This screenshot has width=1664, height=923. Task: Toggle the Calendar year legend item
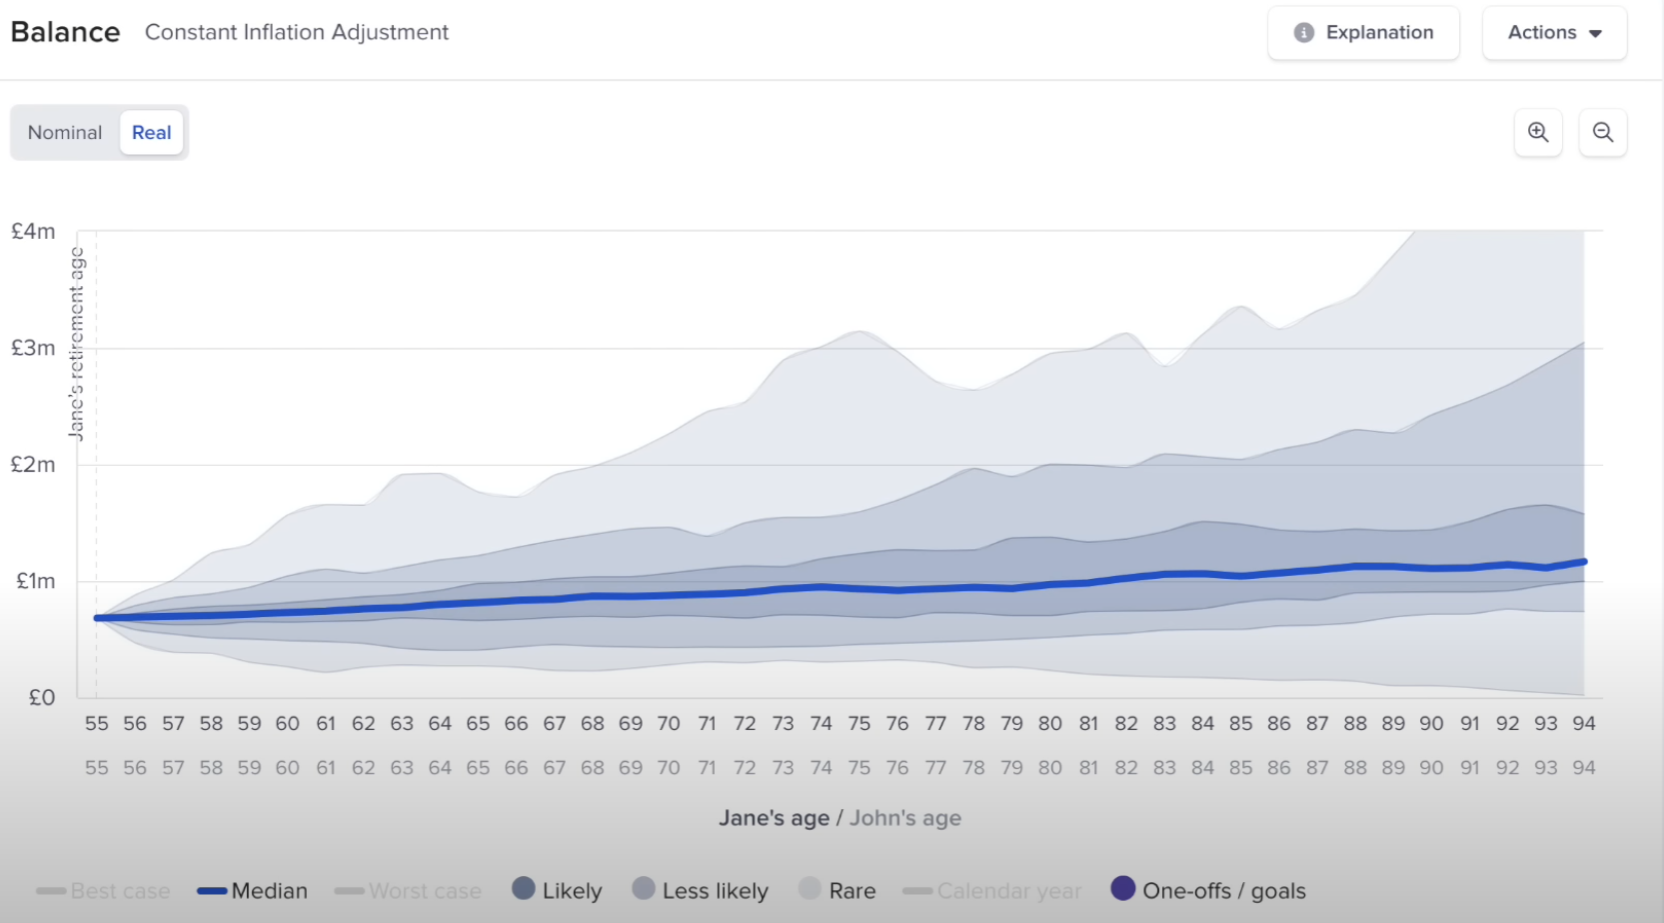coord(992,891)
